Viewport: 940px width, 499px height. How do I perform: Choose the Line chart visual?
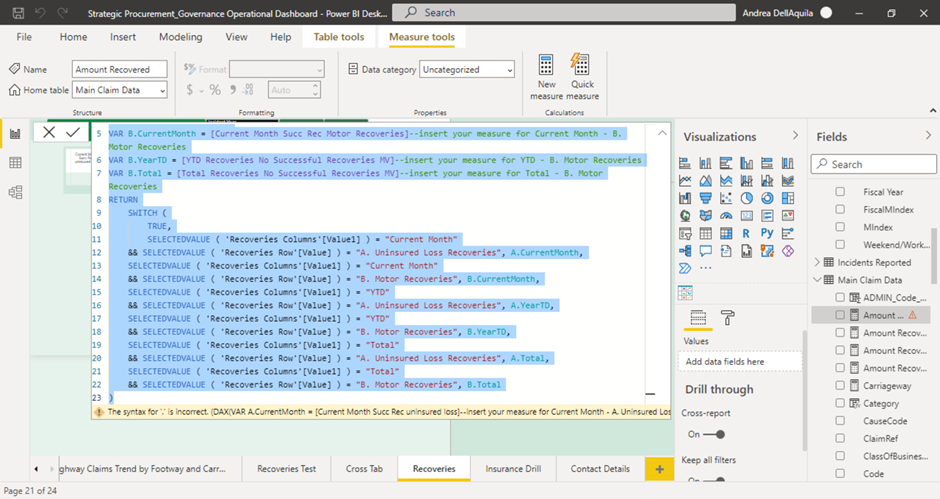685,181
